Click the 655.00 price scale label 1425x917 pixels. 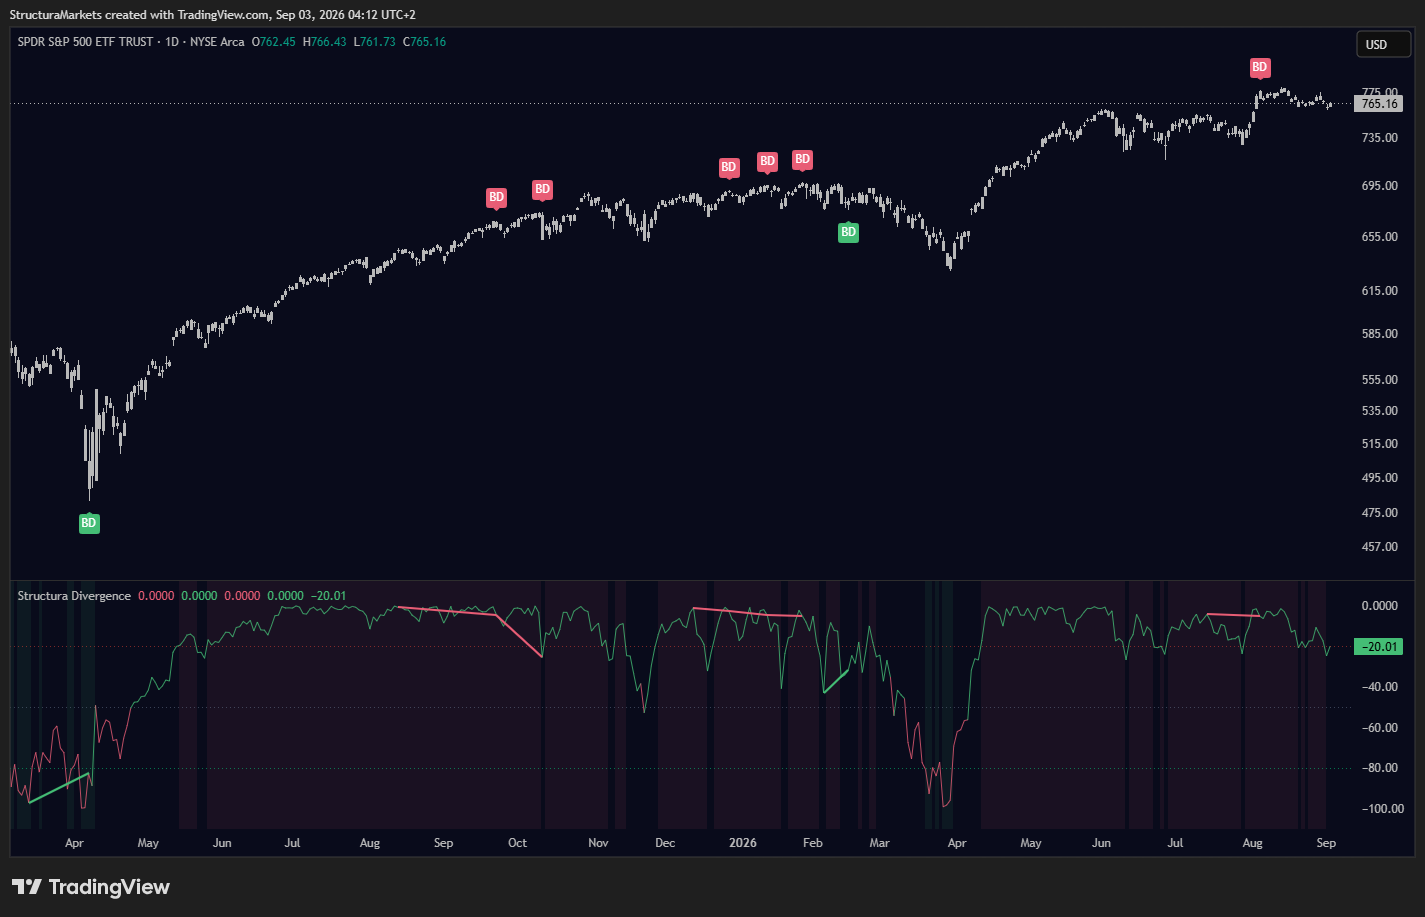click(1380, 237)
